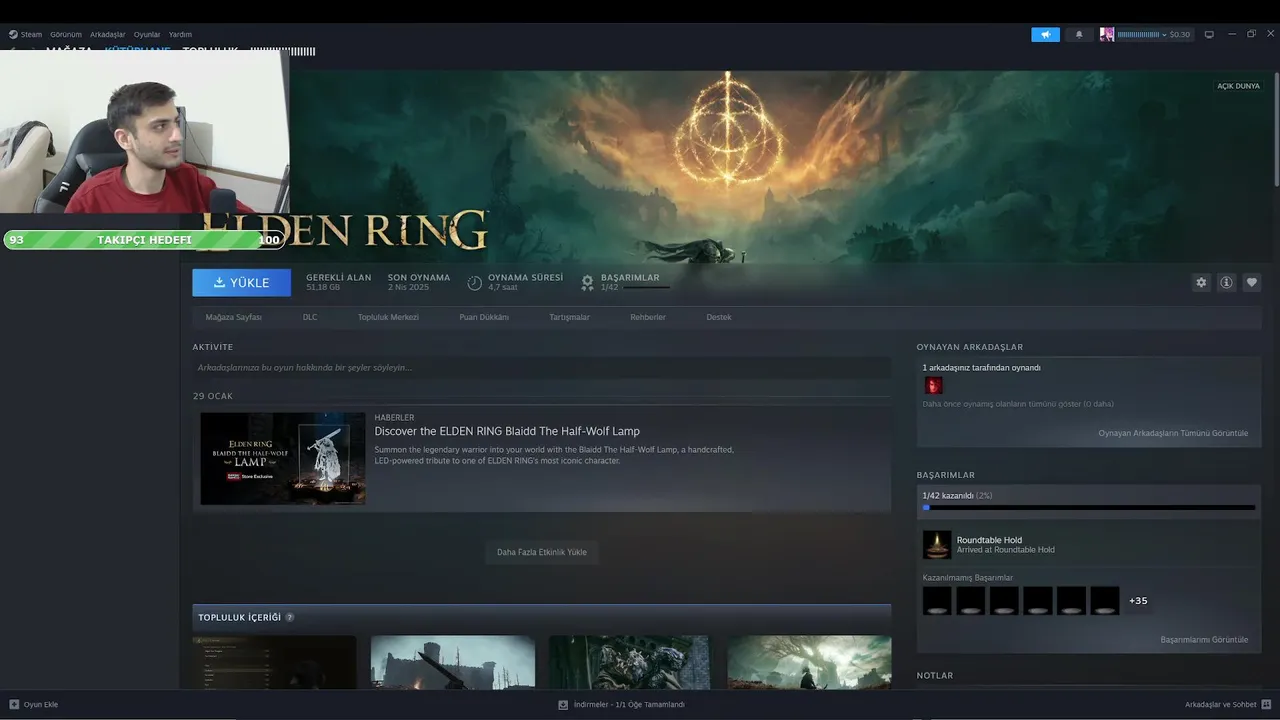The image size is (1280, 720).
Task: Open Rehberler tab
Action: [x=648, y=317]
